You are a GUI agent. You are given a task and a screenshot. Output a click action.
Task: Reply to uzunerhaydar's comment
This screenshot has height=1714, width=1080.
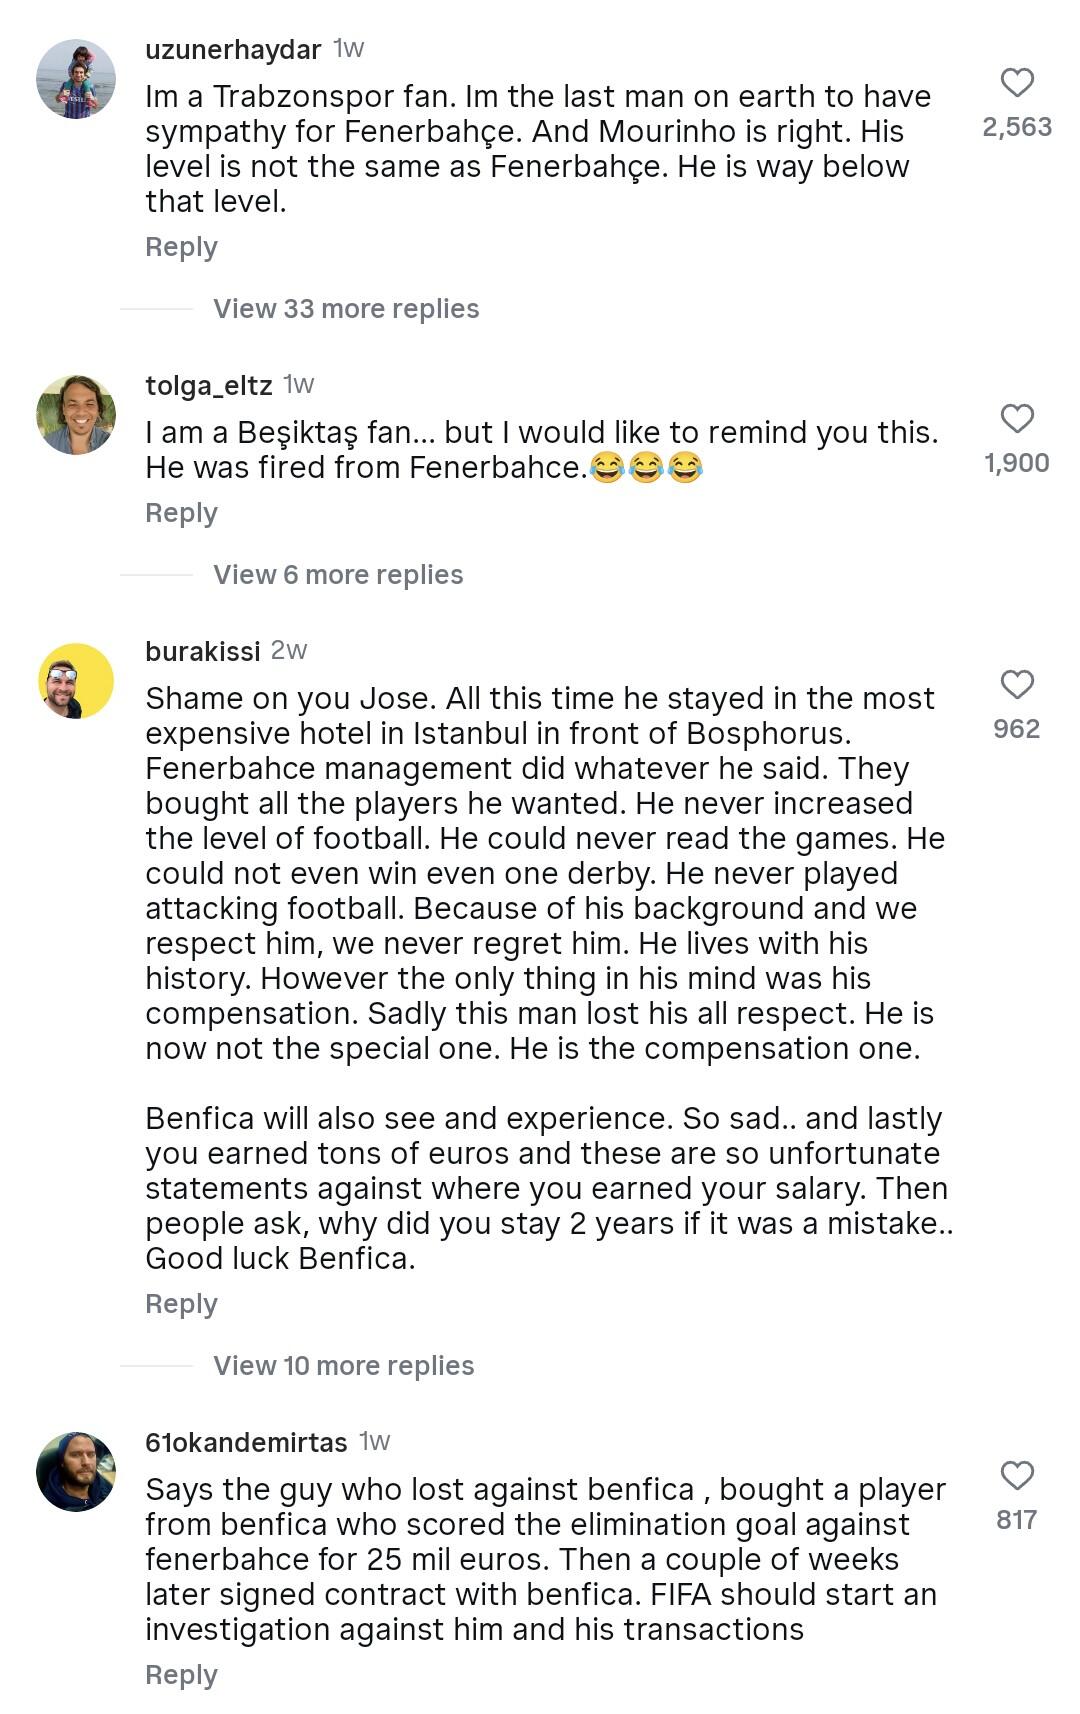[181, 247]
